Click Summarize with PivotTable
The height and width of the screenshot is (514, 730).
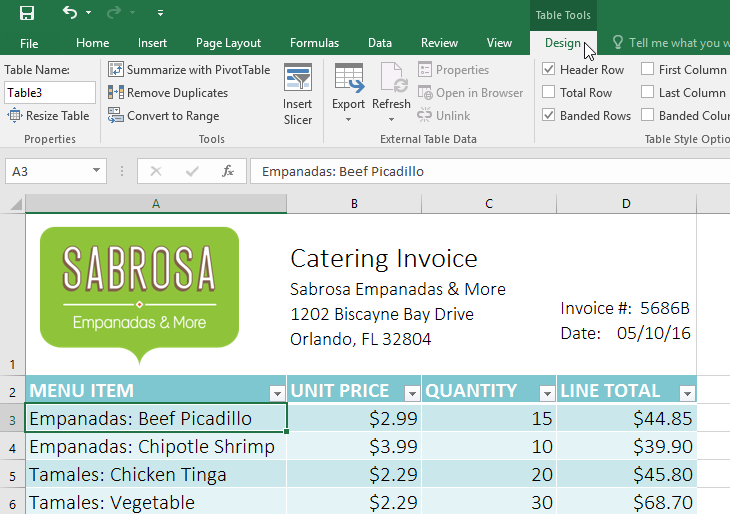[189, 70]
